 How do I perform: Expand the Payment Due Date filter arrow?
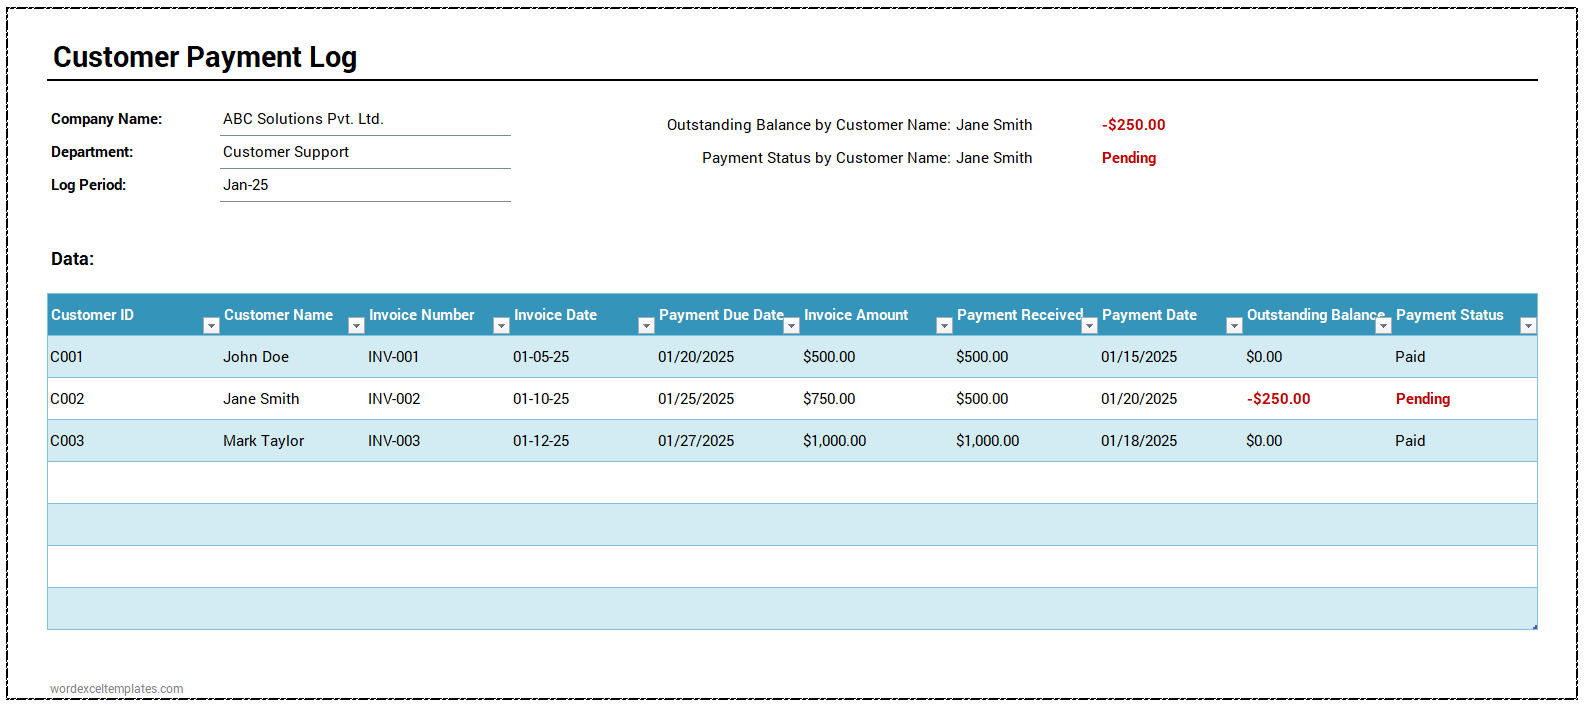coord(791,326)
